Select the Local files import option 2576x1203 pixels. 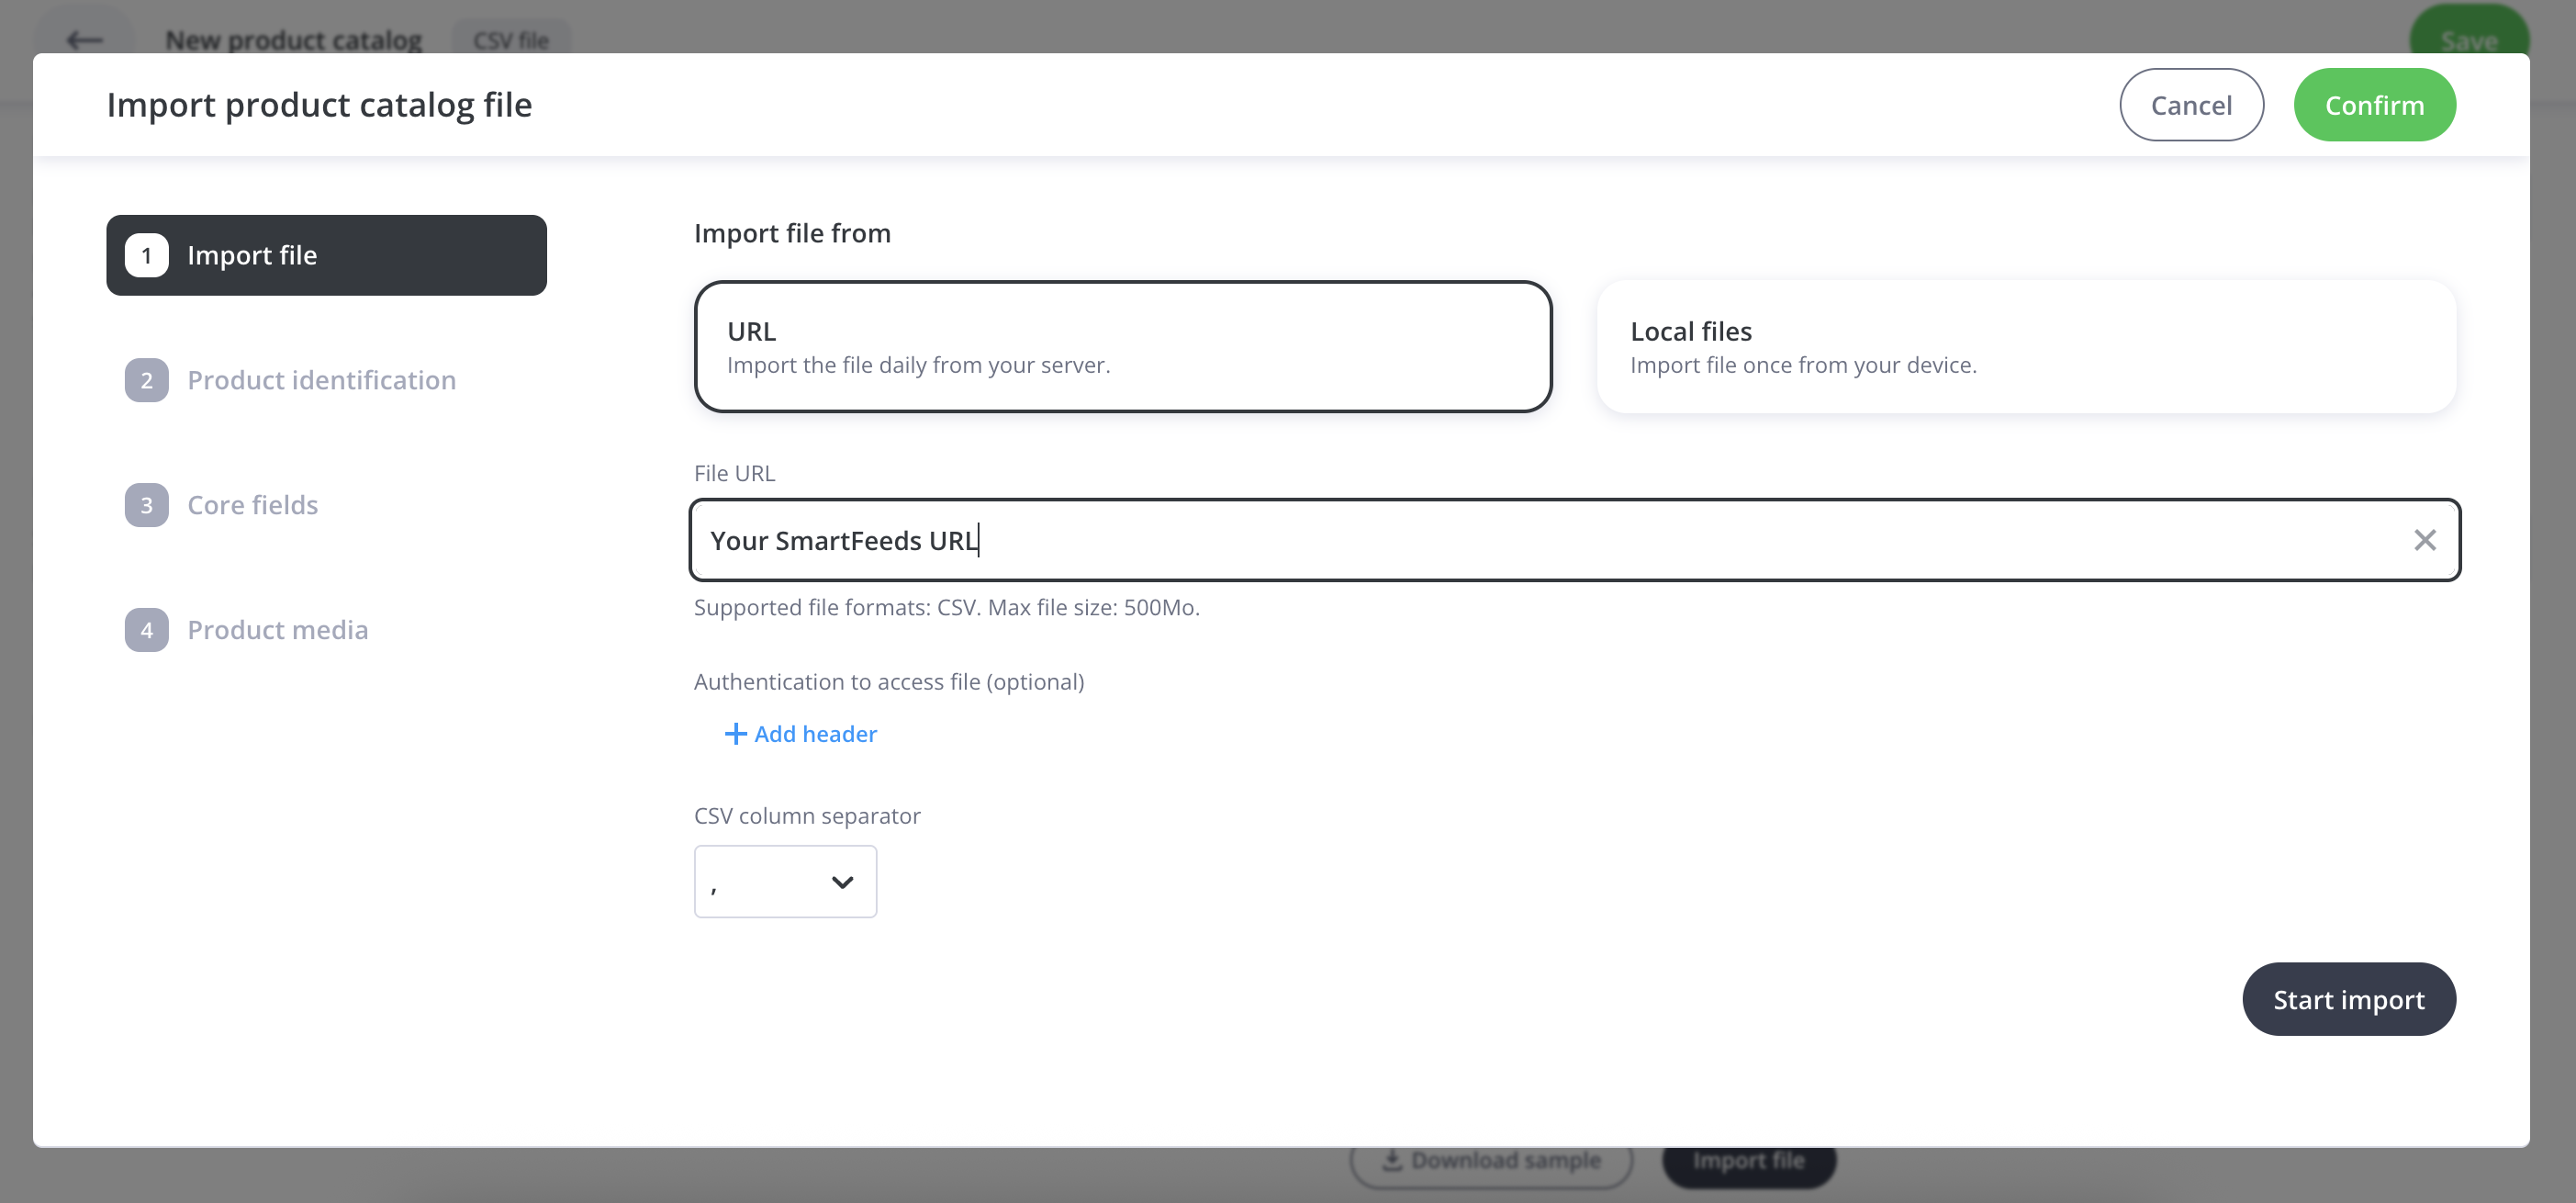tap(2026, 346)
